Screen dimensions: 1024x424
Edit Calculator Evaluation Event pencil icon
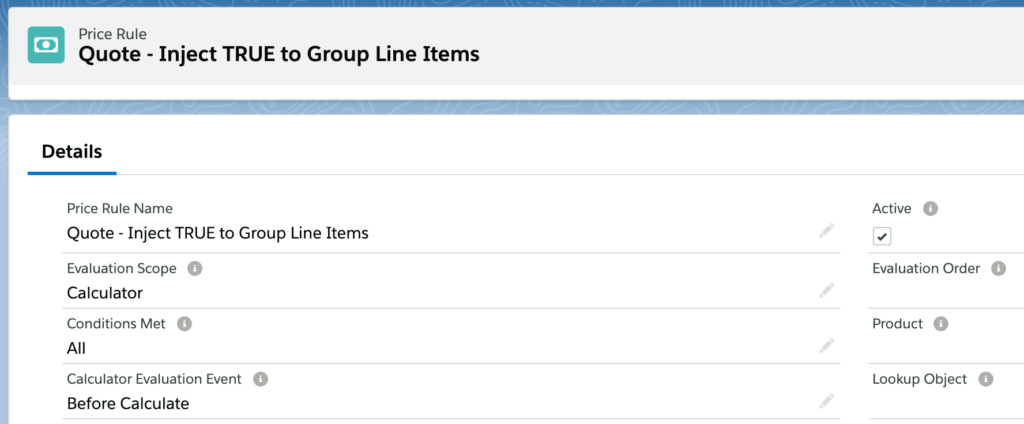coord(827,401)
